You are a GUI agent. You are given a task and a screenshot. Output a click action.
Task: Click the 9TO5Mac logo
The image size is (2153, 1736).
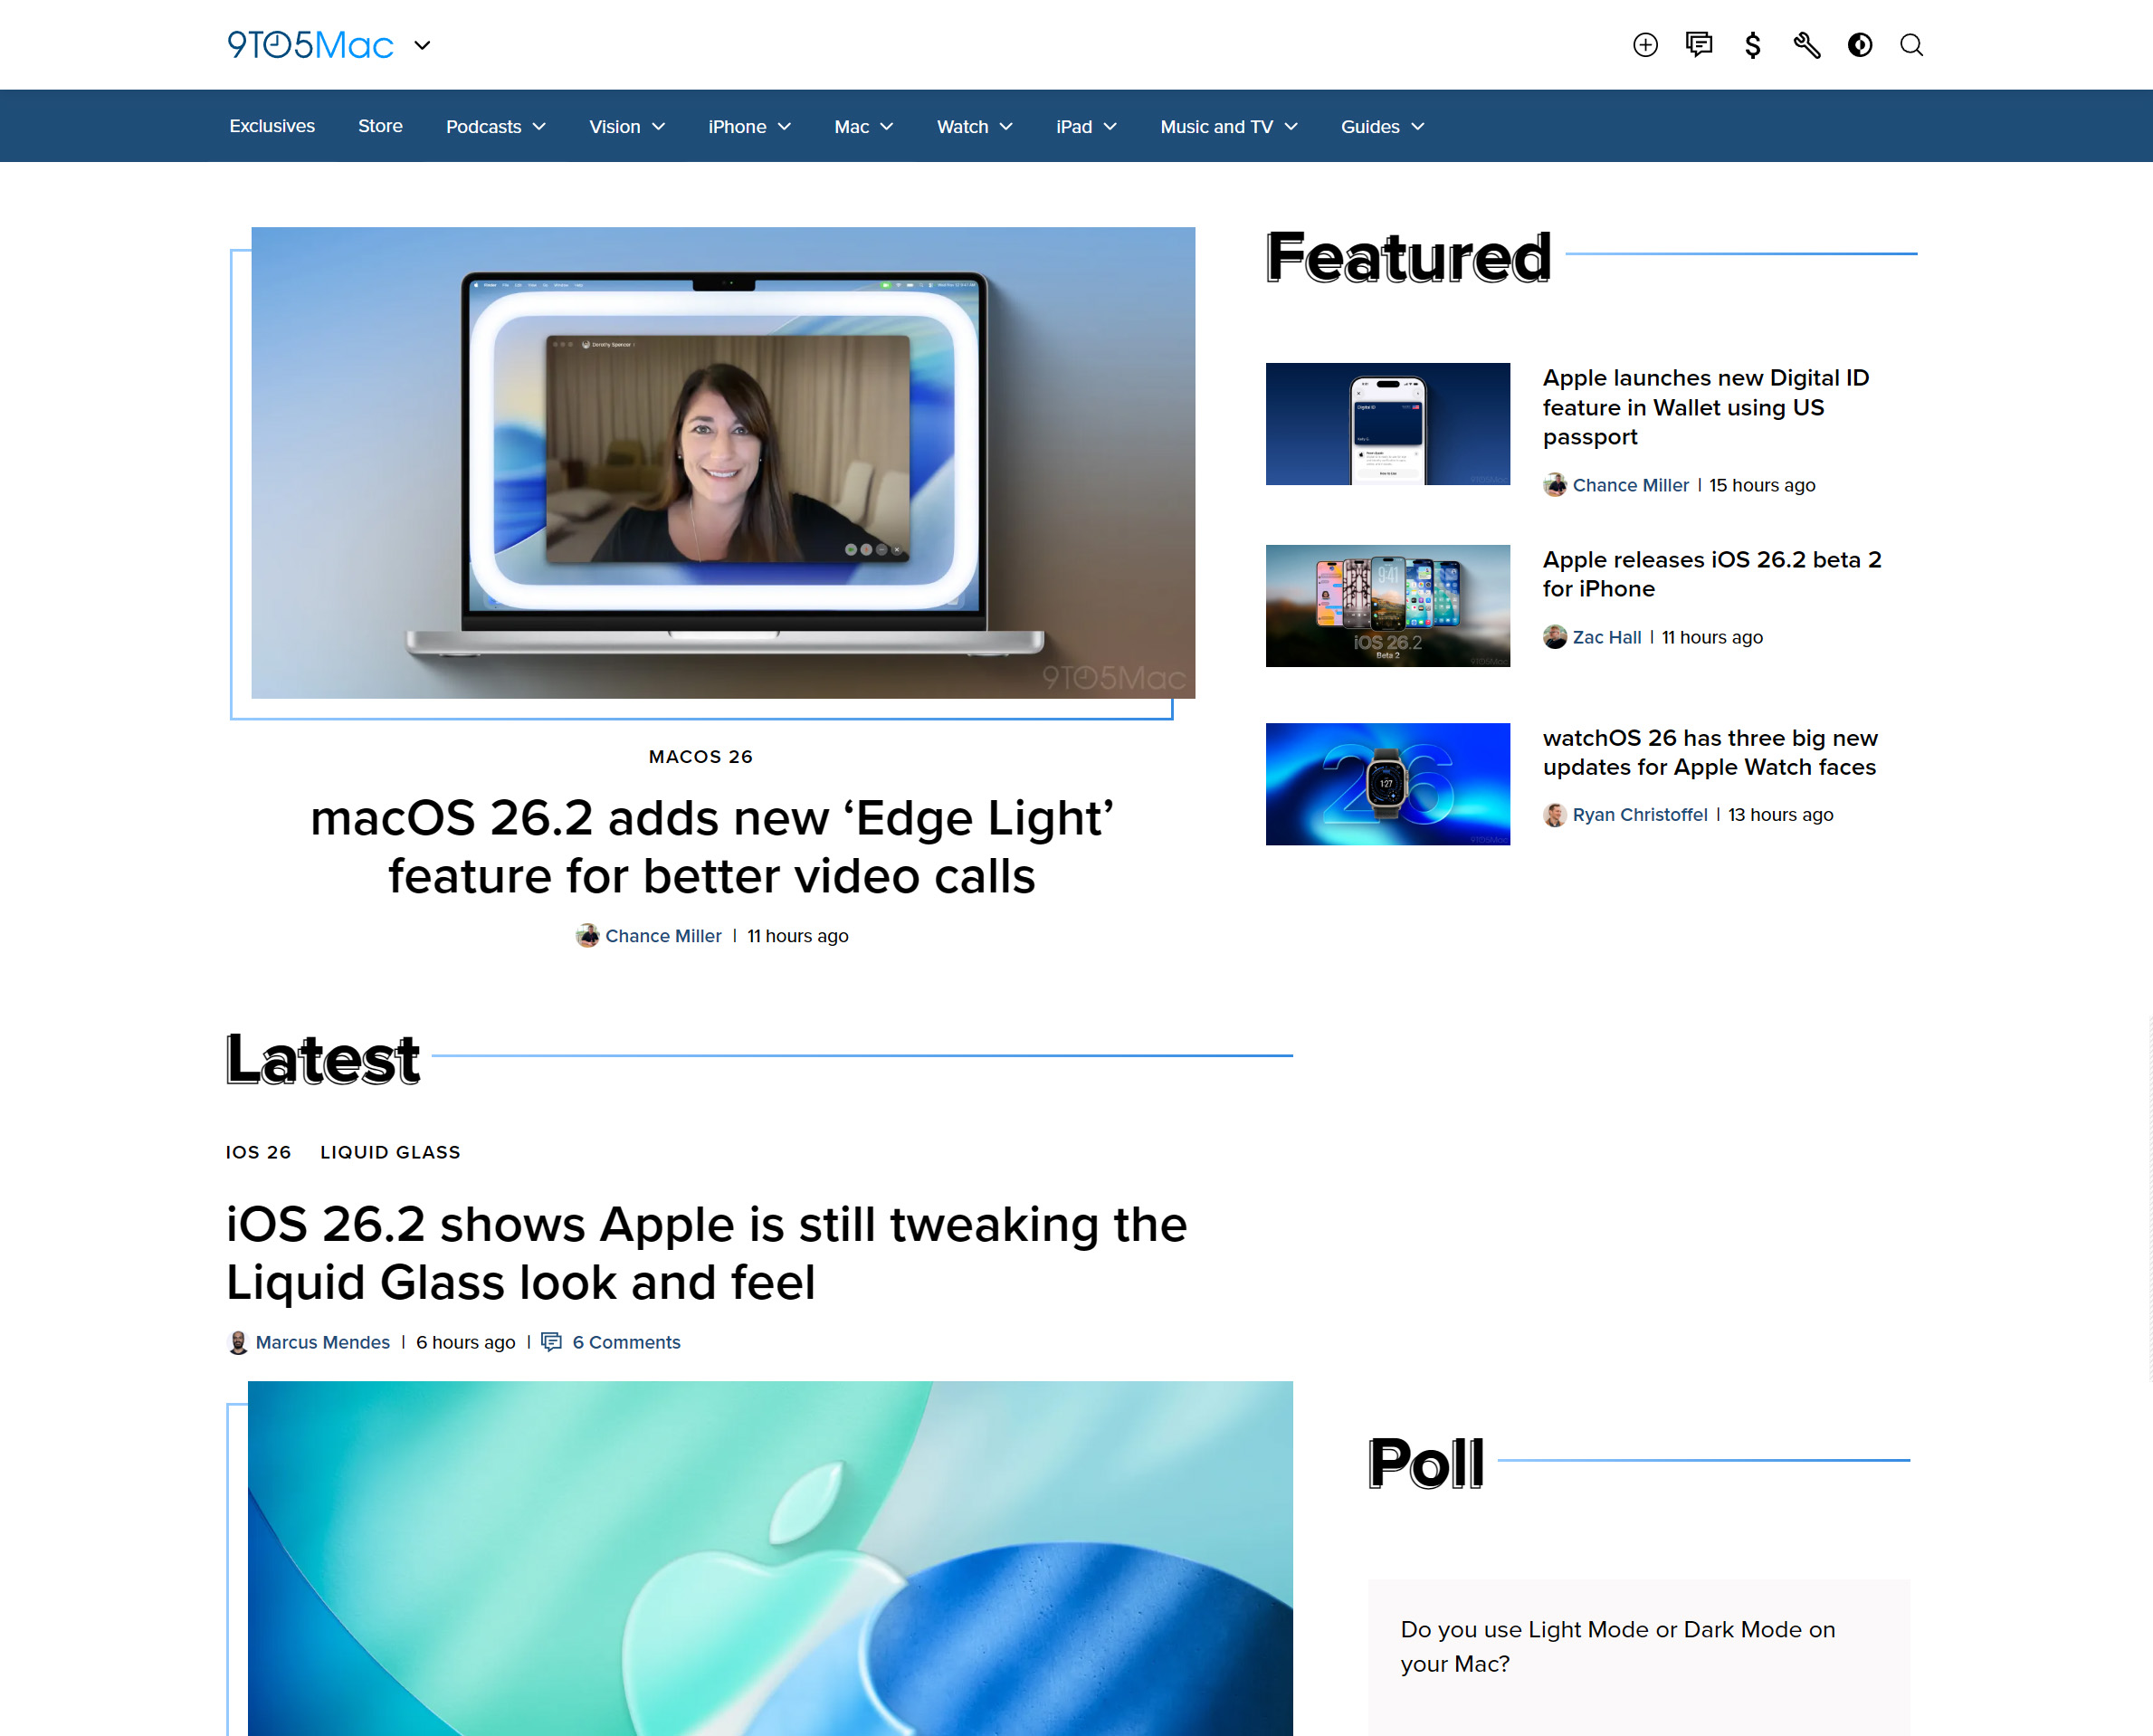310,45
